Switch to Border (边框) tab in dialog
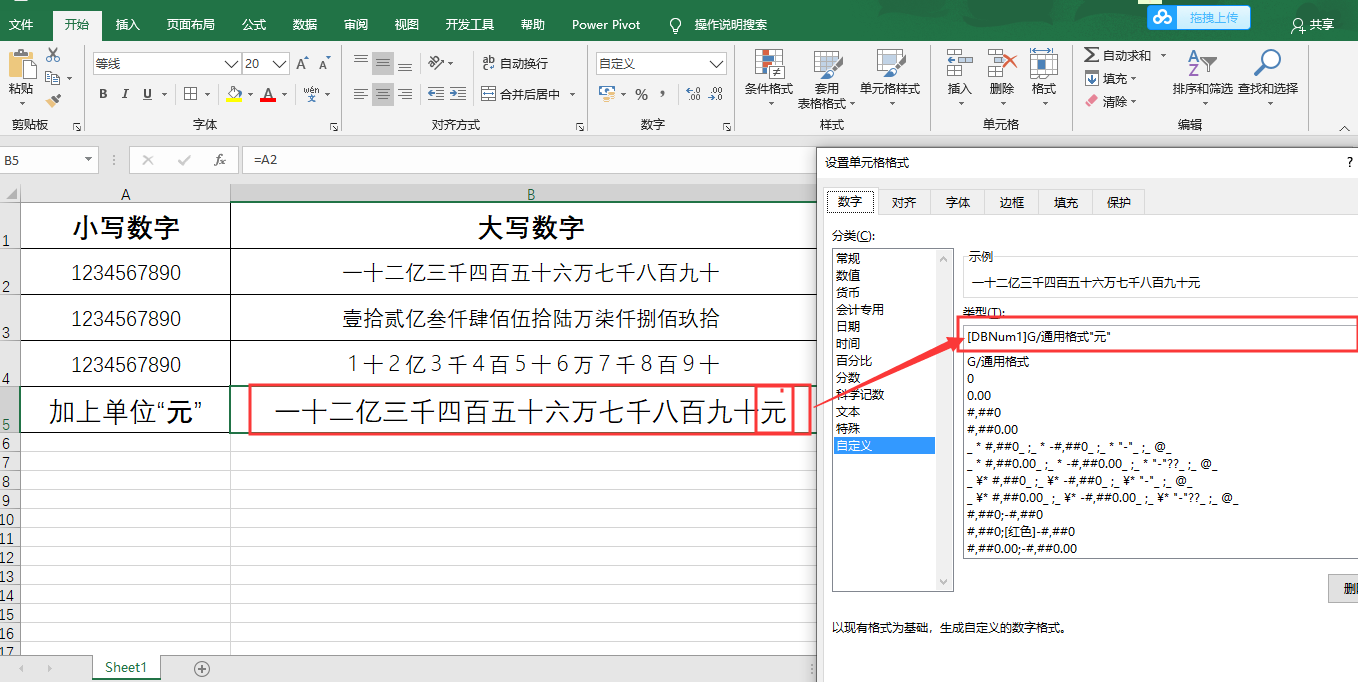The image size is (1358, 682). pyautogui.click(x=1012, y=202)
